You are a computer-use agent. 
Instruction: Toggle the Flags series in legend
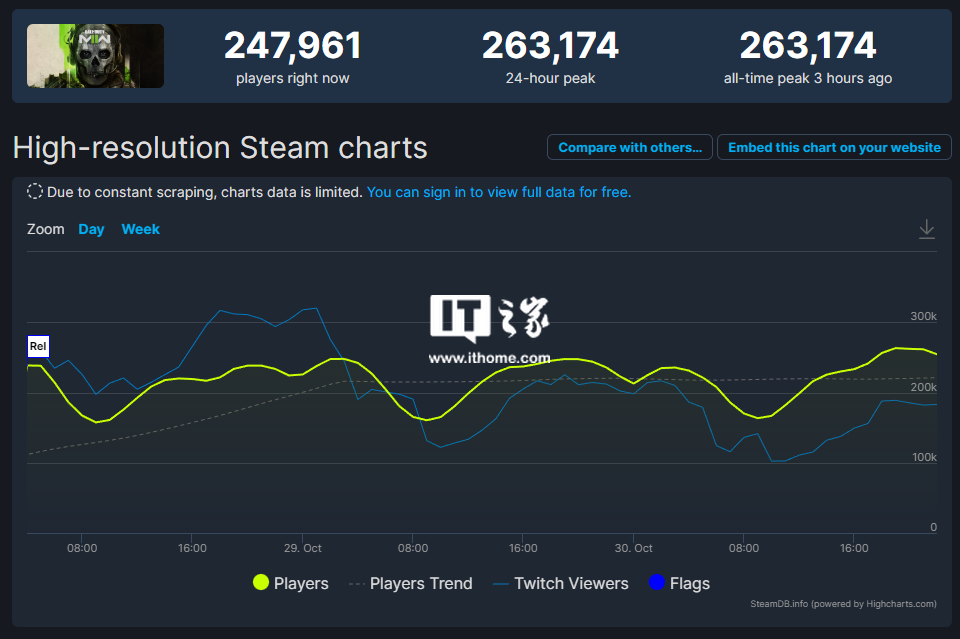[680, 583]
